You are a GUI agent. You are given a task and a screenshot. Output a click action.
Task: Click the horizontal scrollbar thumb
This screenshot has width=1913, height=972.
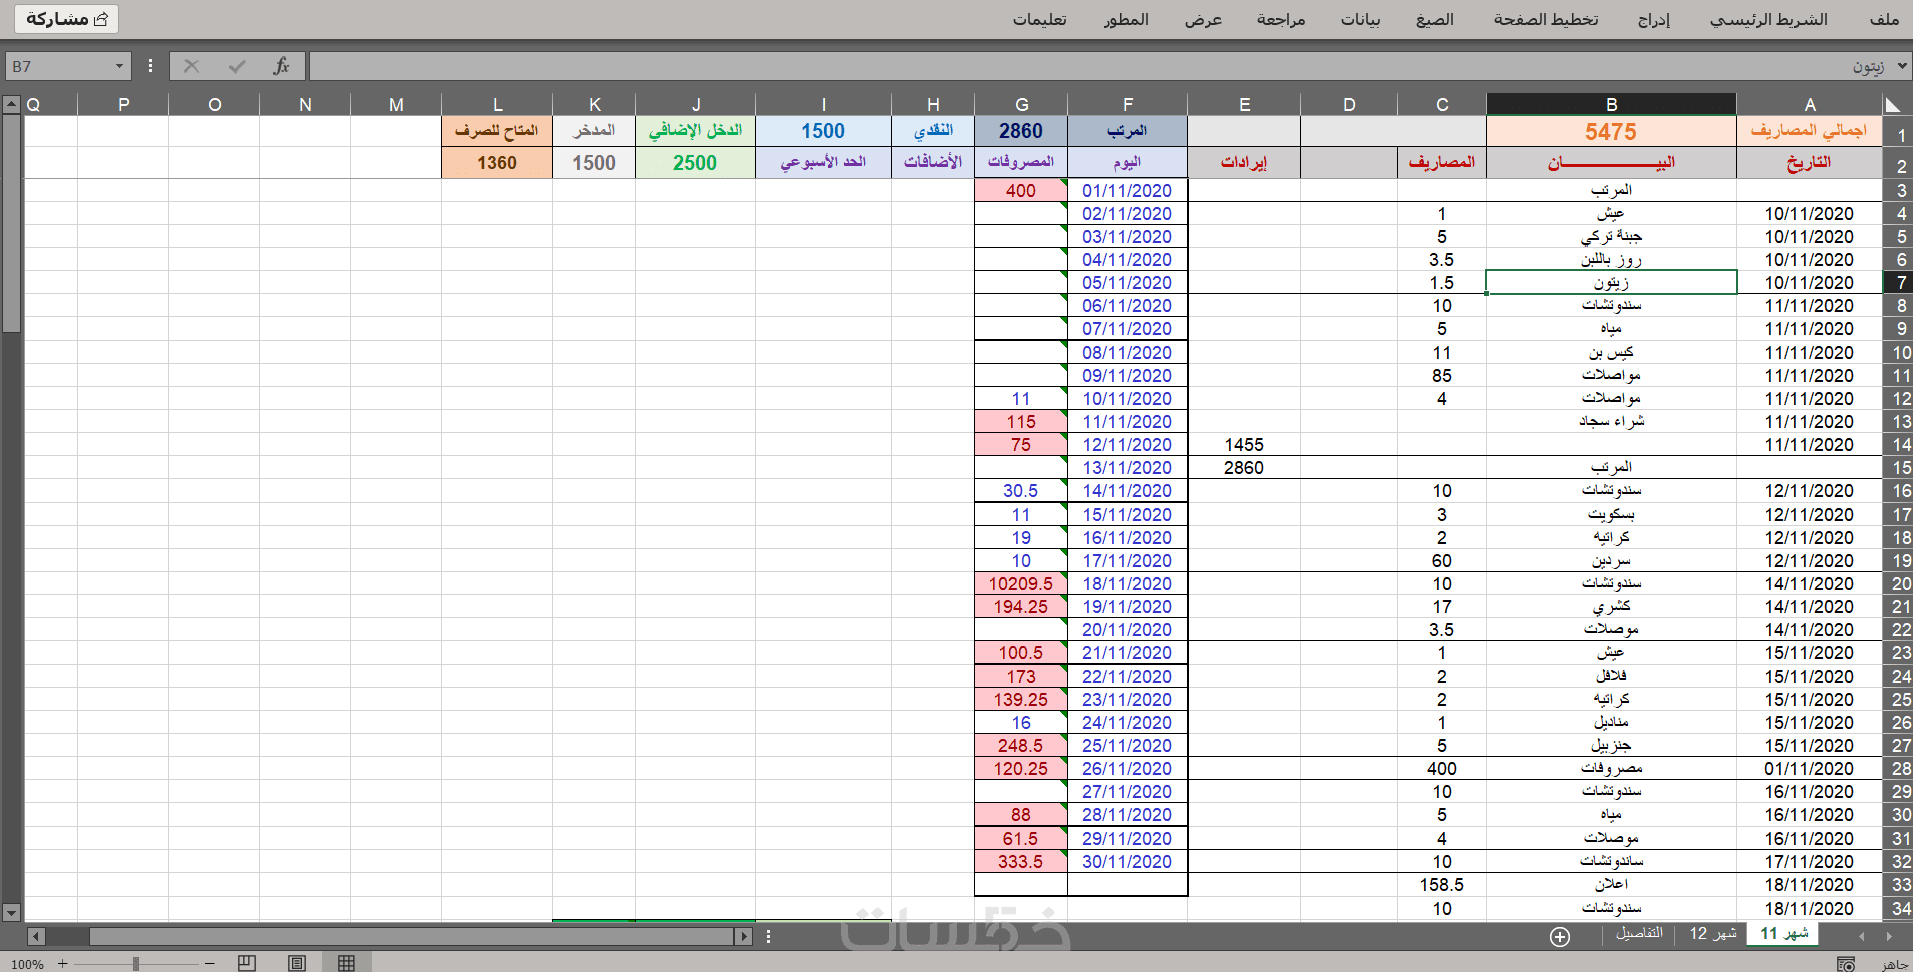pyautogui.click(x=411, y=937)
